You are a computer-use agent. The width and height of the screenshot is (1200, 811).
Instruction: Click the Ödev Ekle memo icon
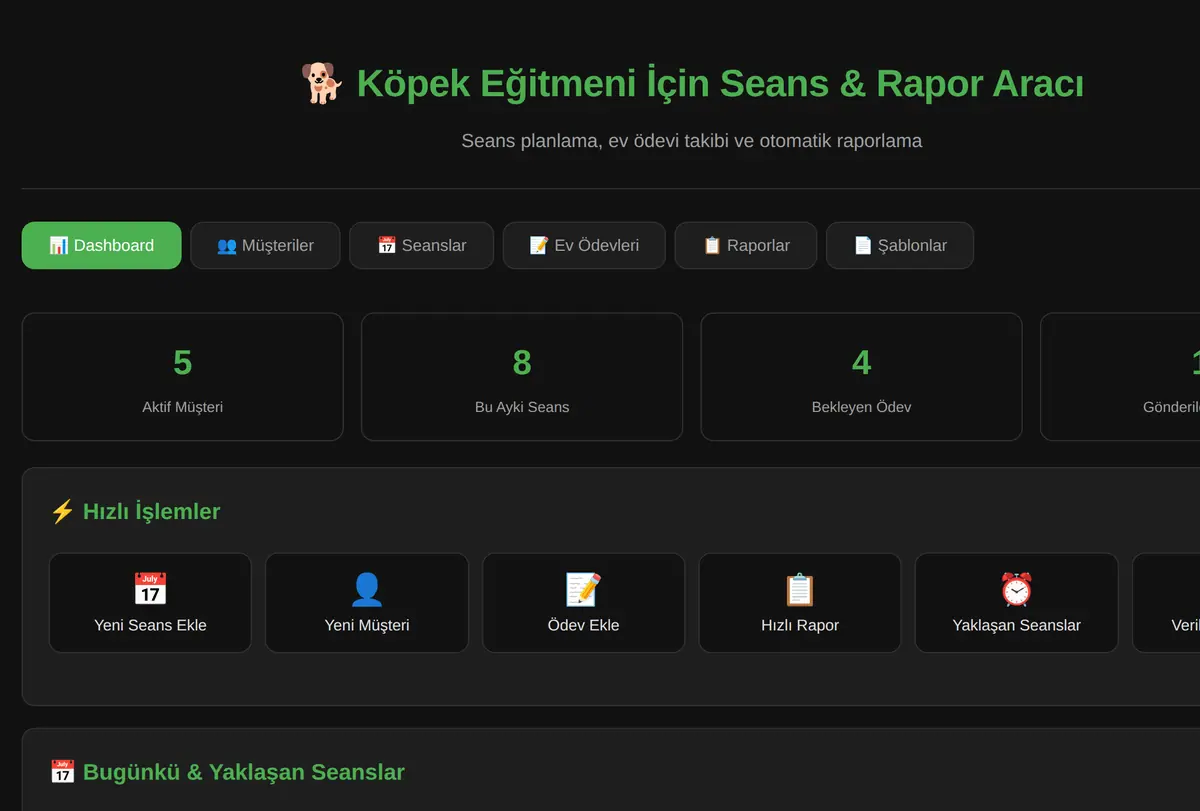(583, 589)
